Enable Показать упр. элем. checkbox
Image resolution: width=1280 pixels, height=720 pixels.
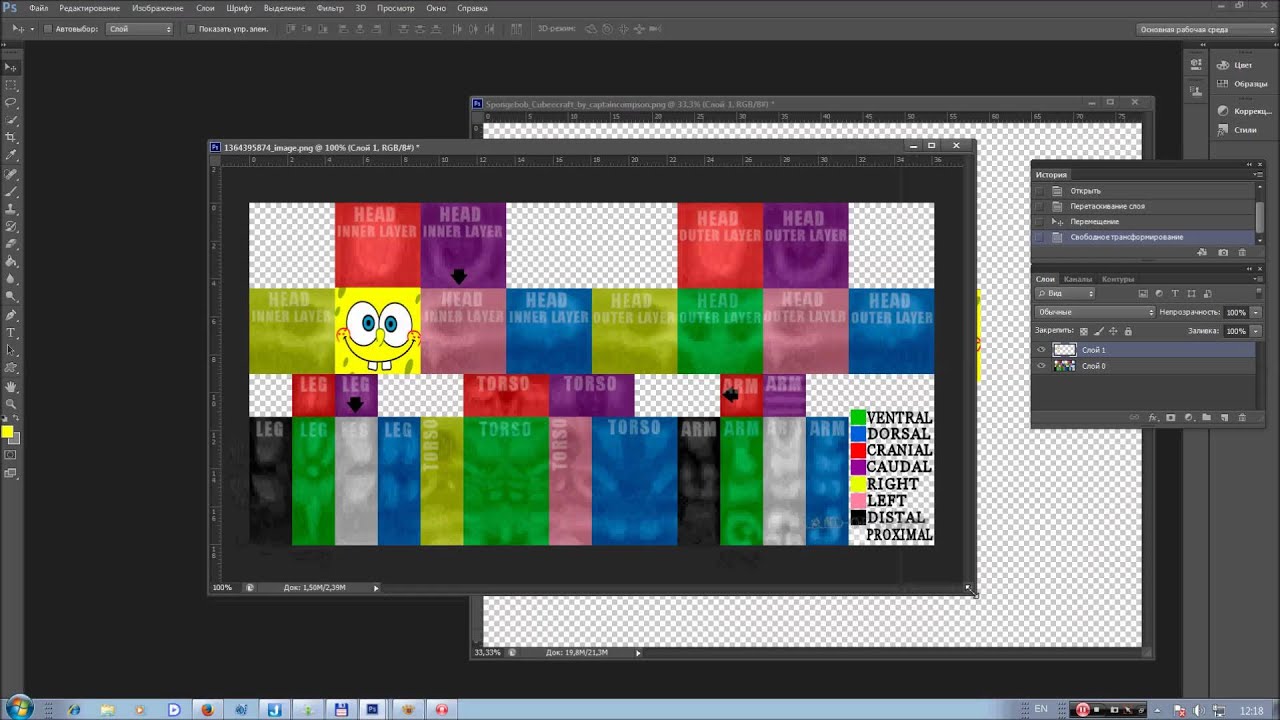[190, 29]
